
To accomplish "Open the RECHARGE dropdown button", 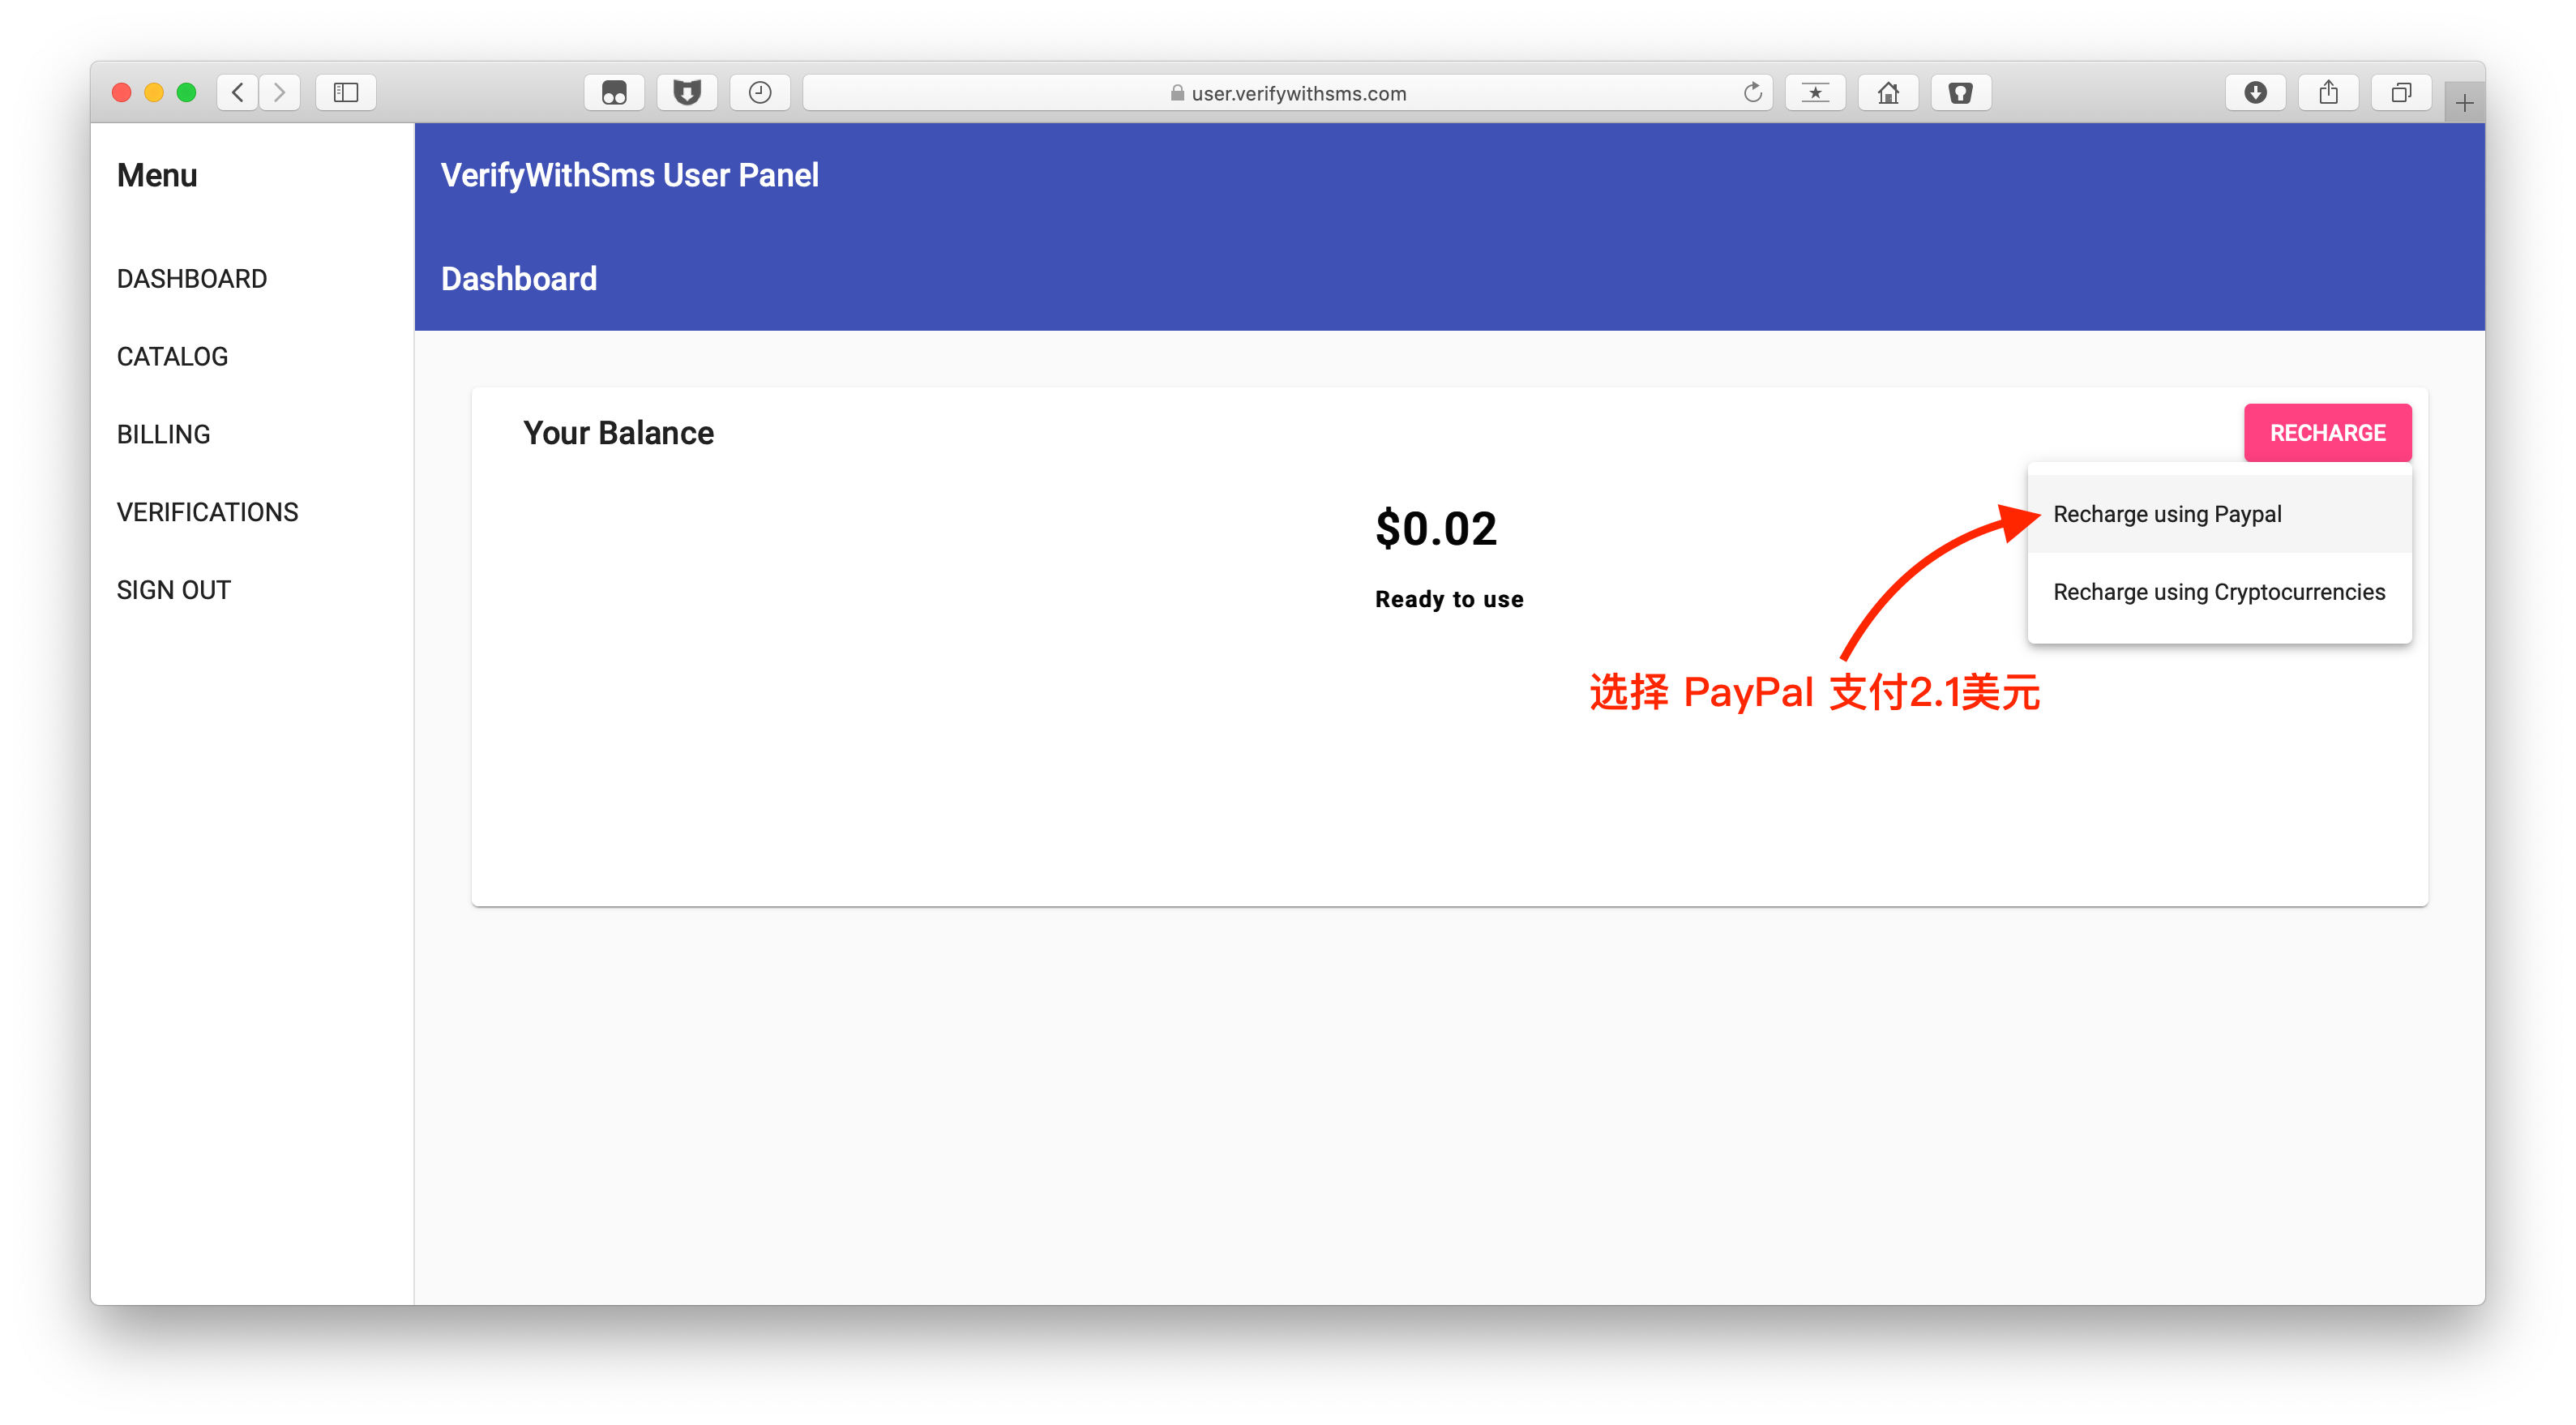I will point(2327,433).
